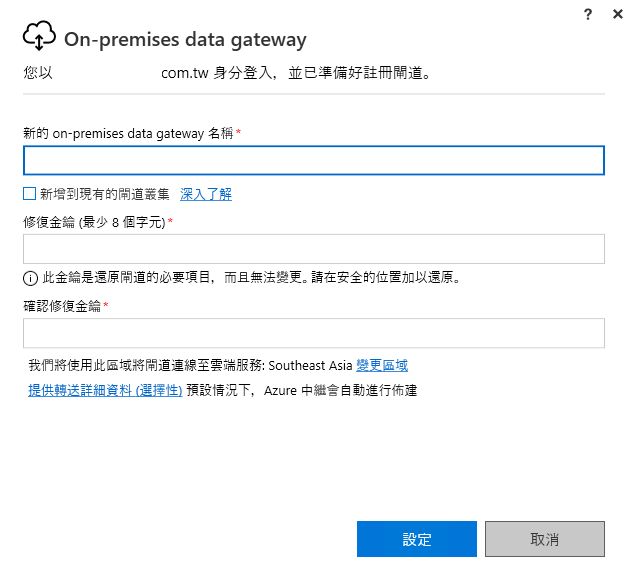Image resolution: width=625 pixels, height=576 pixels.
Task: Focus the new gateway name field
Action: coord(313,161)
